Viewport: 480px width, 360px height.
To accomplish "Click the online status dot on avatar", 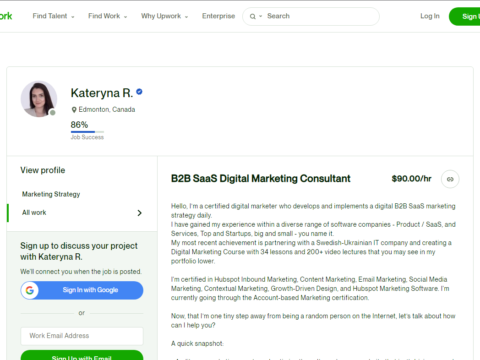I will [52, 113].
